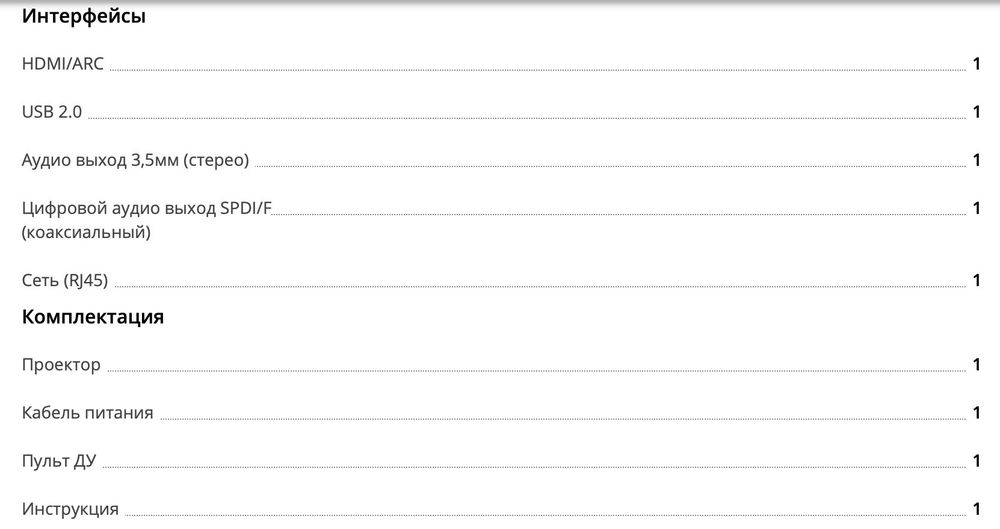Viewport: 1000px width, 529px height.
Task: Select the Инструкция quantity value
Action: point(976,509)
